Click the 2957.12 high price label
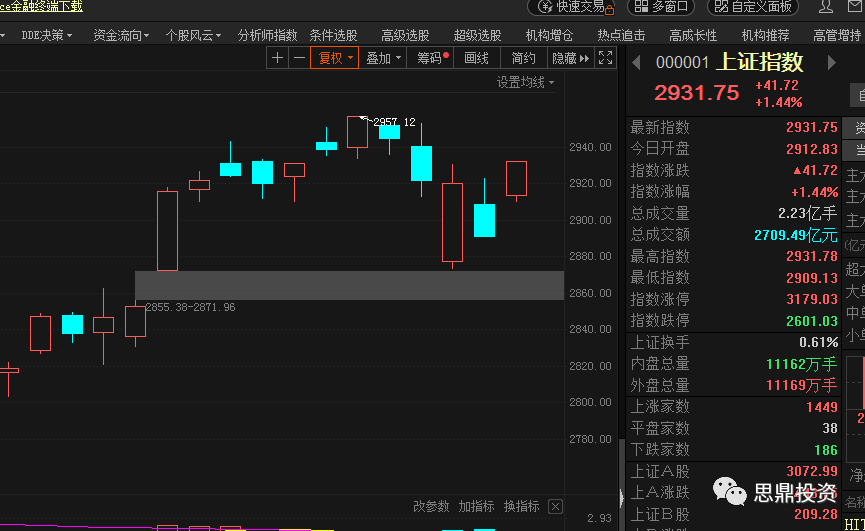The image size is (865, 531). [x=394, y=122]
